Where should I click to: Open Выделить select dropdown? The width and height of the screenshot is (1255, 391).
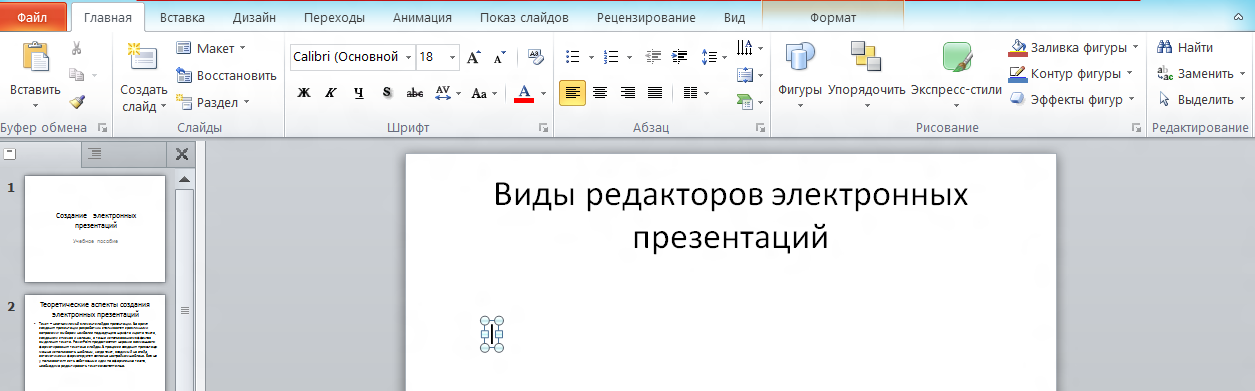click(x=1201, y=99)
